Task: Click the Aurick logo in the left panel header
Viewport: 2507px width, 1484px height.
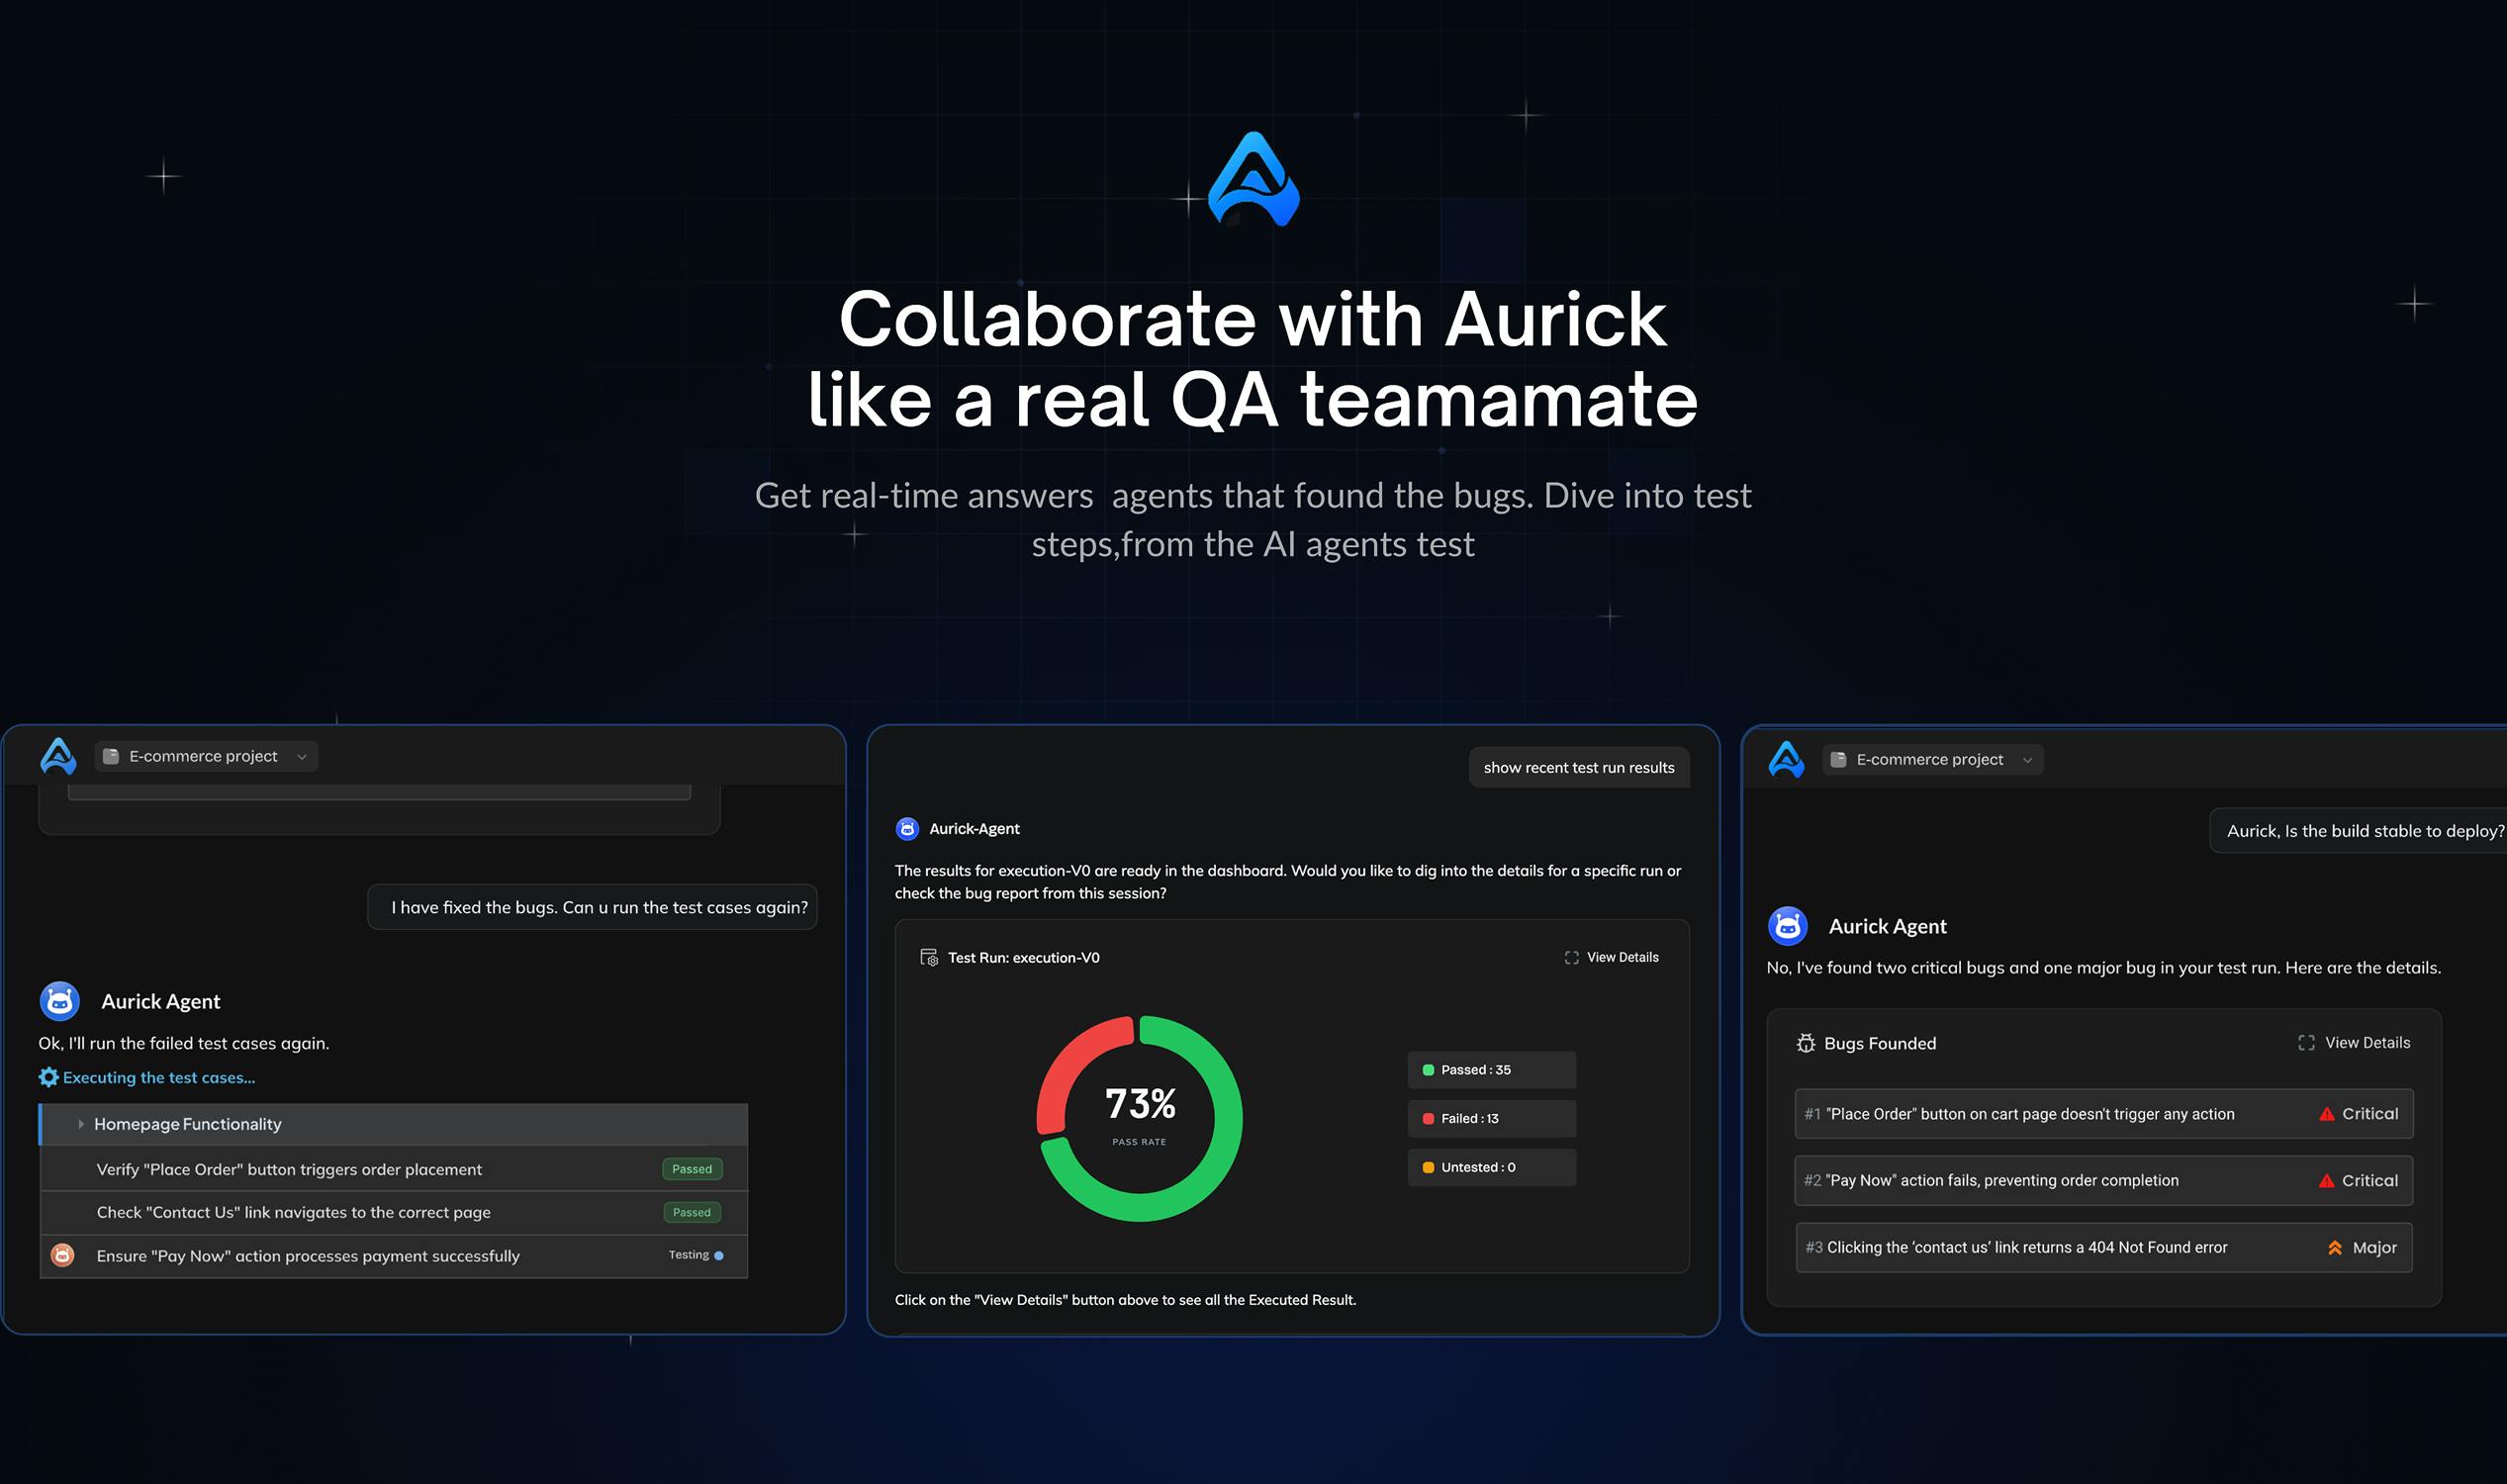Action: coord(58,756)
